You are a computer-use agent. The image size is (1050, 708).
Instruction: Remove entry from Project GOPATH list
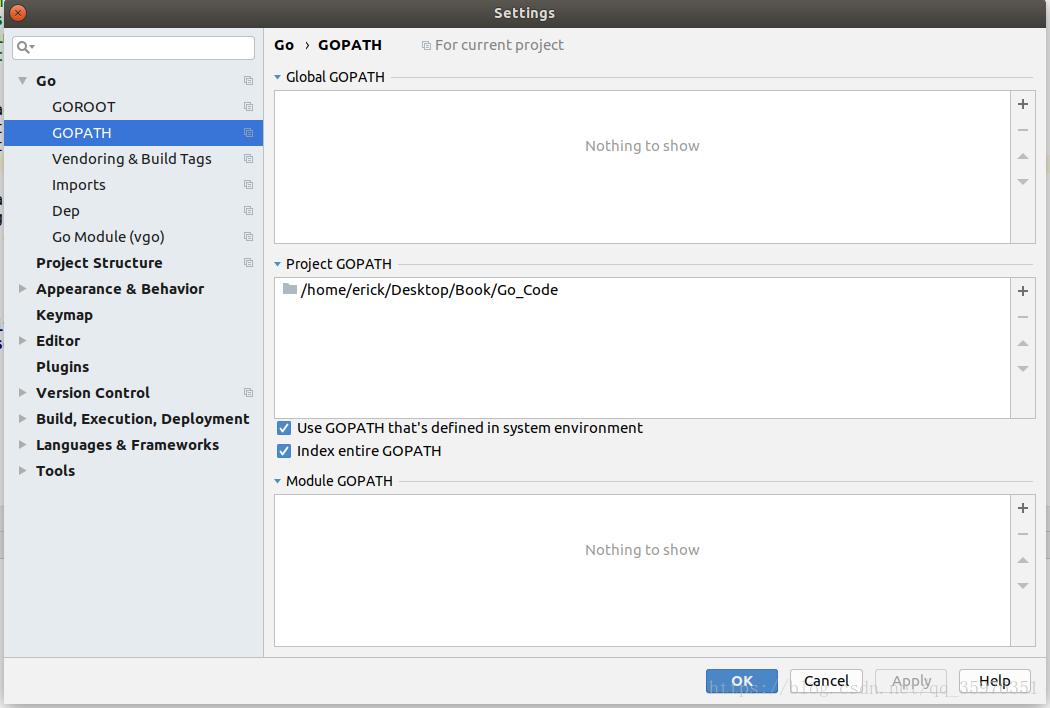(x=1023, y=317)
